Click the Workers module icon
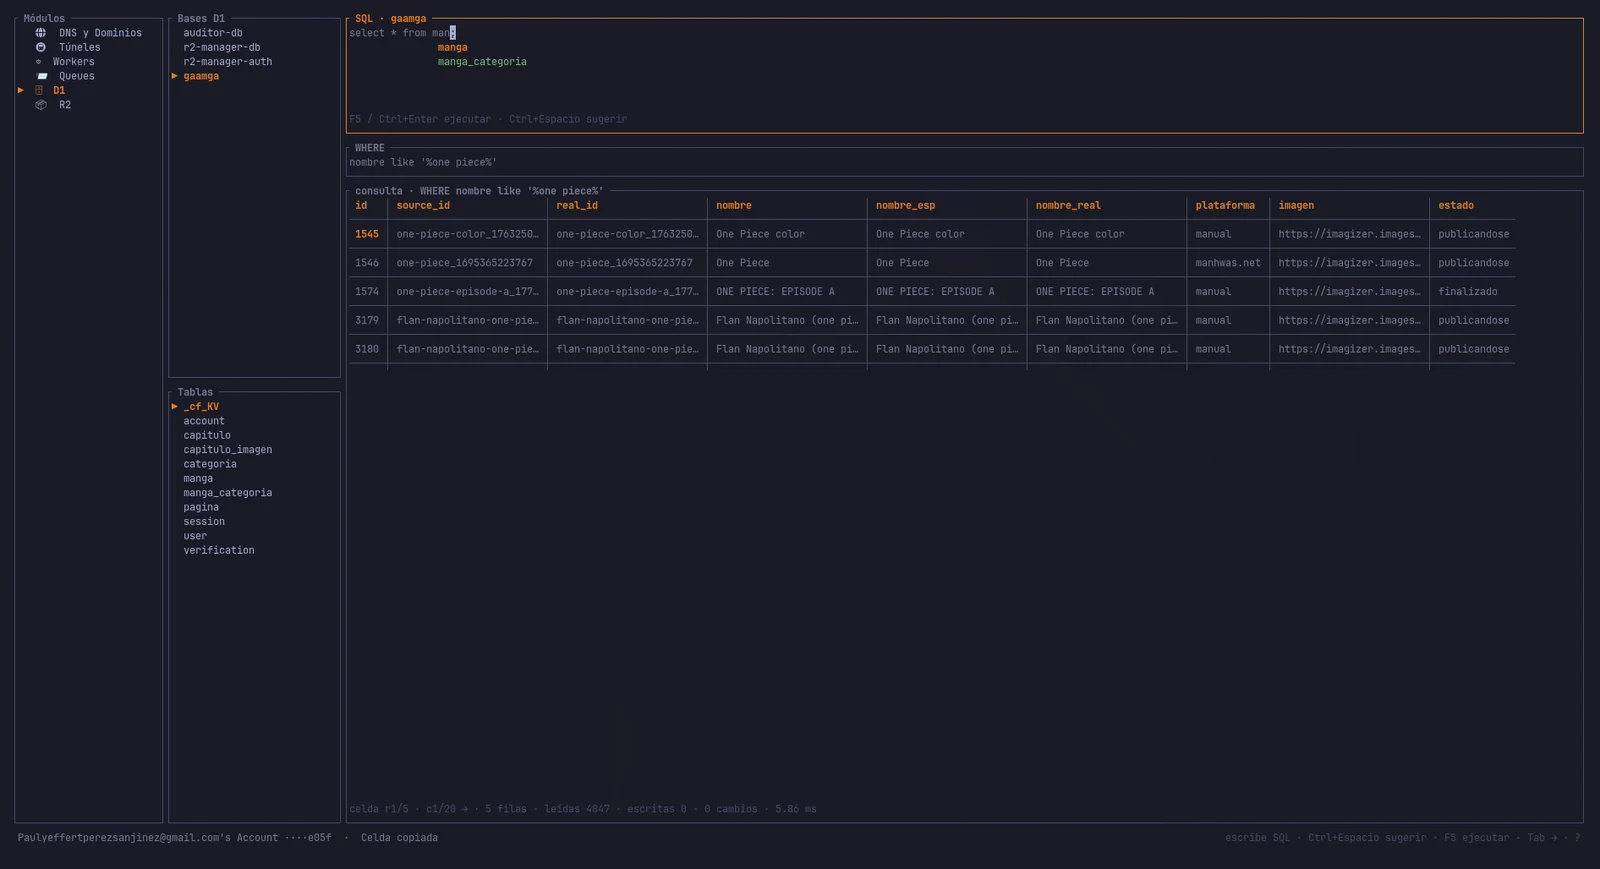The height and width of the screenshot is (869, 1600). pos(39,62)
